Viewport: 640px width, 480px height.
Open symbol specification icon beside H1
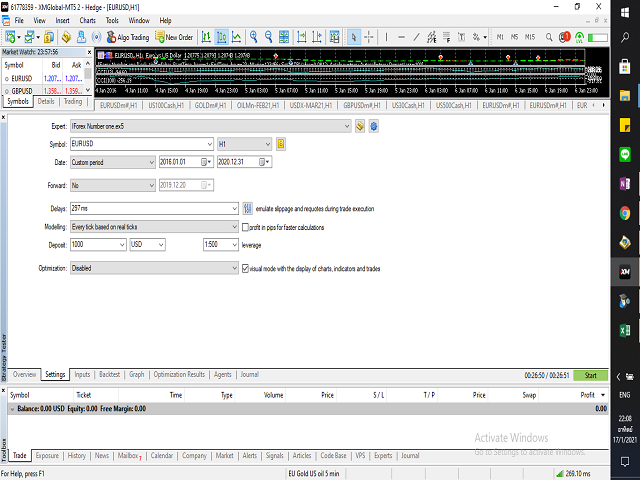pos(281,144)
